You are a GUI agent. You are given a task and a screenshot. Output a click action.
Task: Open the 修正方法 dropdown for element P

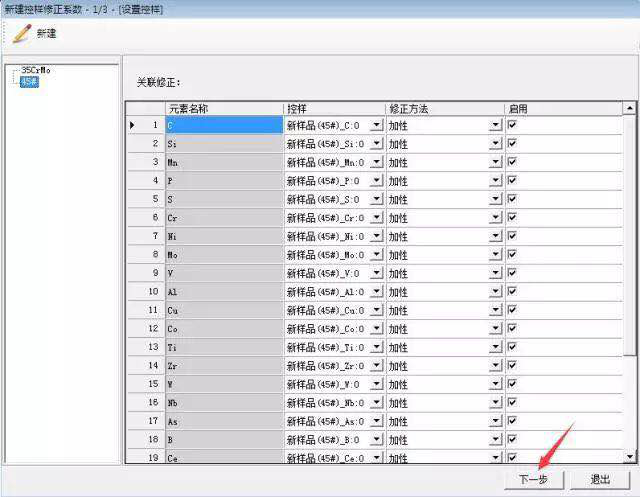[x=495, y=181]
